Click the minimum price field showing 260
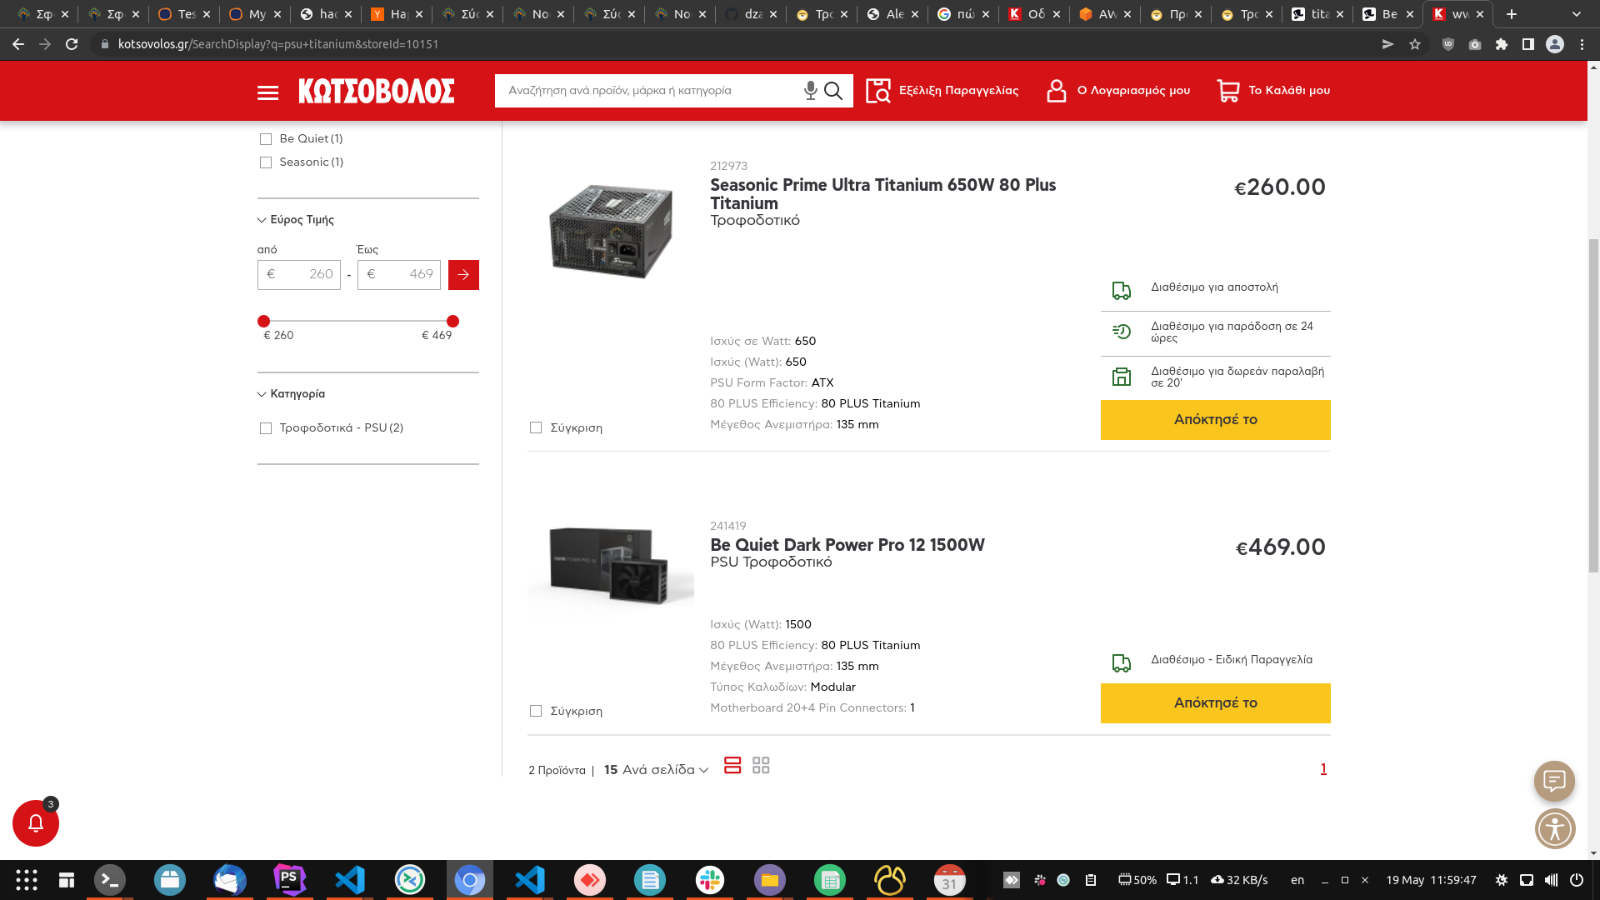The image size is (1600, 900). (x=301, y=274)
